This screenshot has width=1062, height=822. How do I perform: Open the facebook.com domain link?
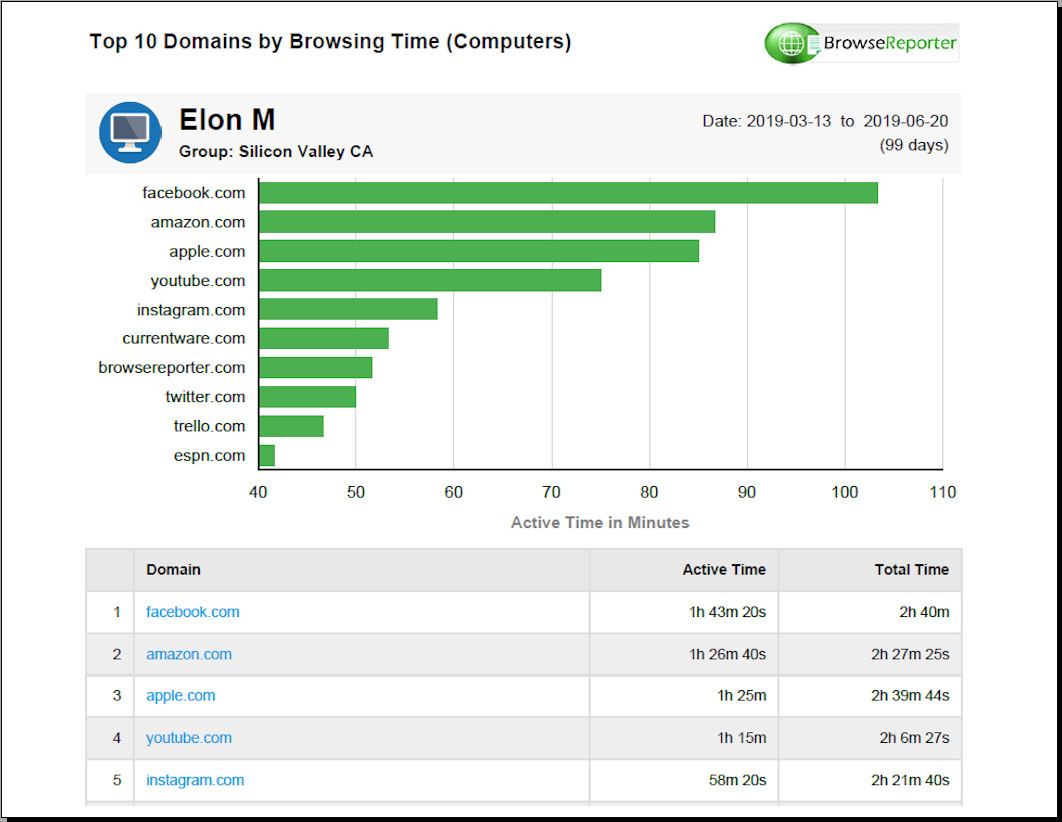click(193, 612)
